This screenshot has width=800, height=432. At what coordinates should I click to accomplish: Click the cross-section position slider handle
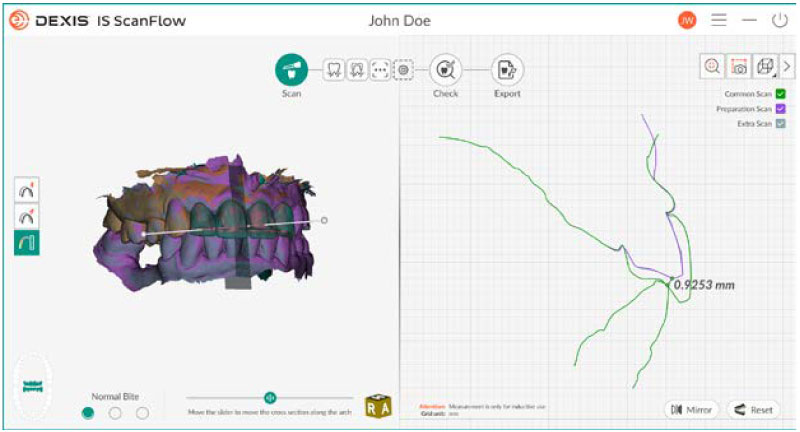270,398
